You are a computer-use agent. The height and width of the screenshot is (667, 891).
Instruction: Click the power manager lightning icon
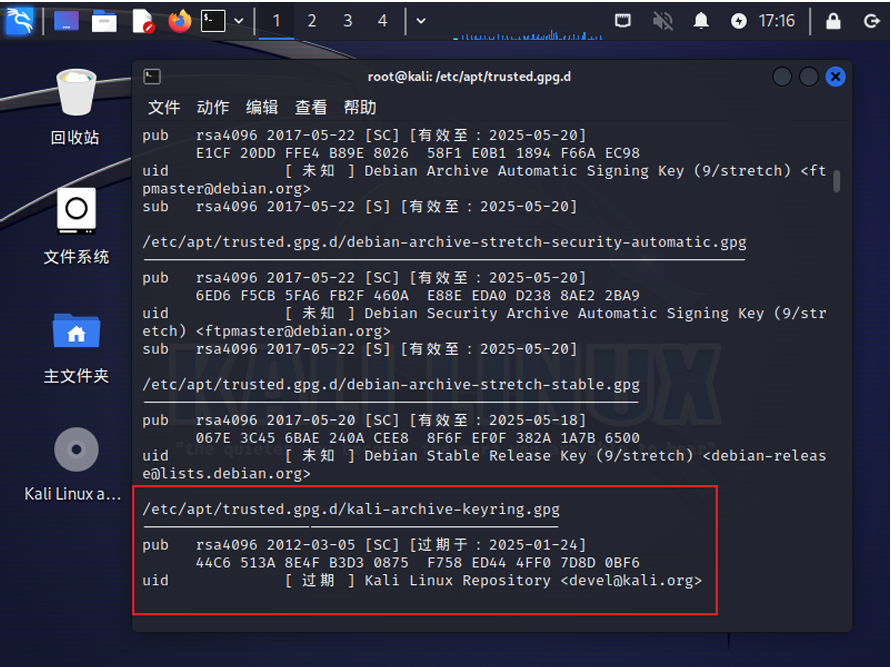(739, 21)
